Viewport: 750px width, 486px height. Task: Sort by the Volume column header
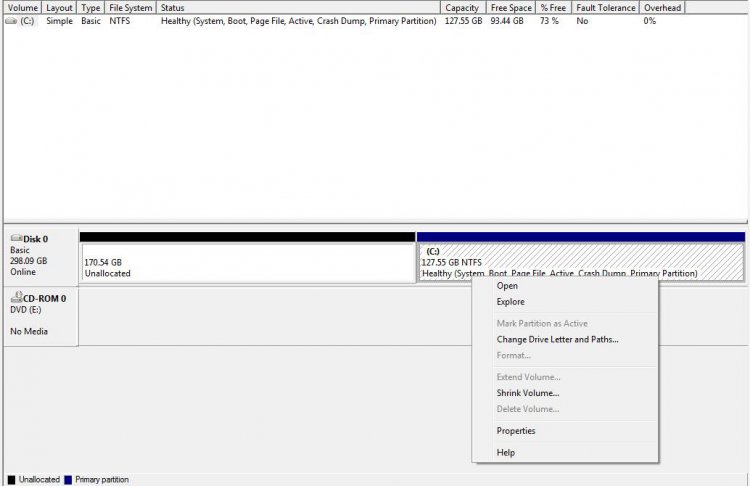(x=22, y=8)
